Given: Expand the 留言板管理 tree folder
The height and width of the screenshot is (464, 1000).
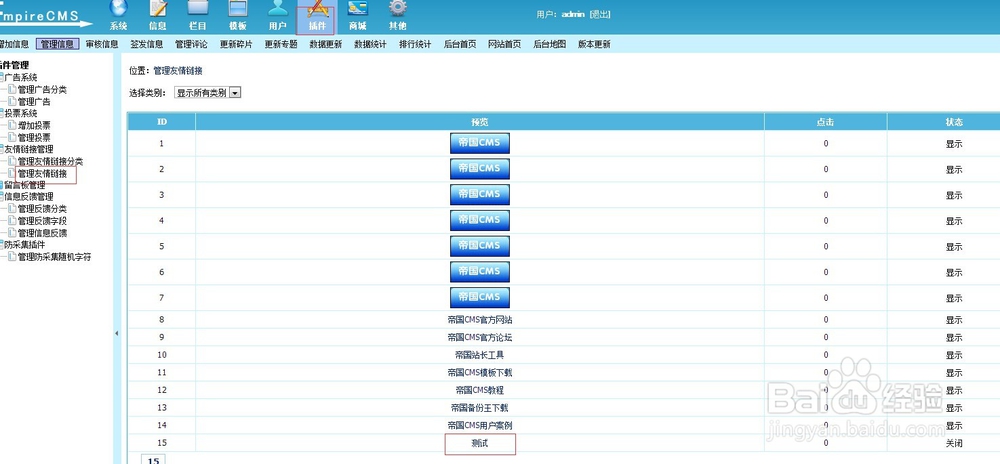Looking at the screenshot, I should [2, 185].
